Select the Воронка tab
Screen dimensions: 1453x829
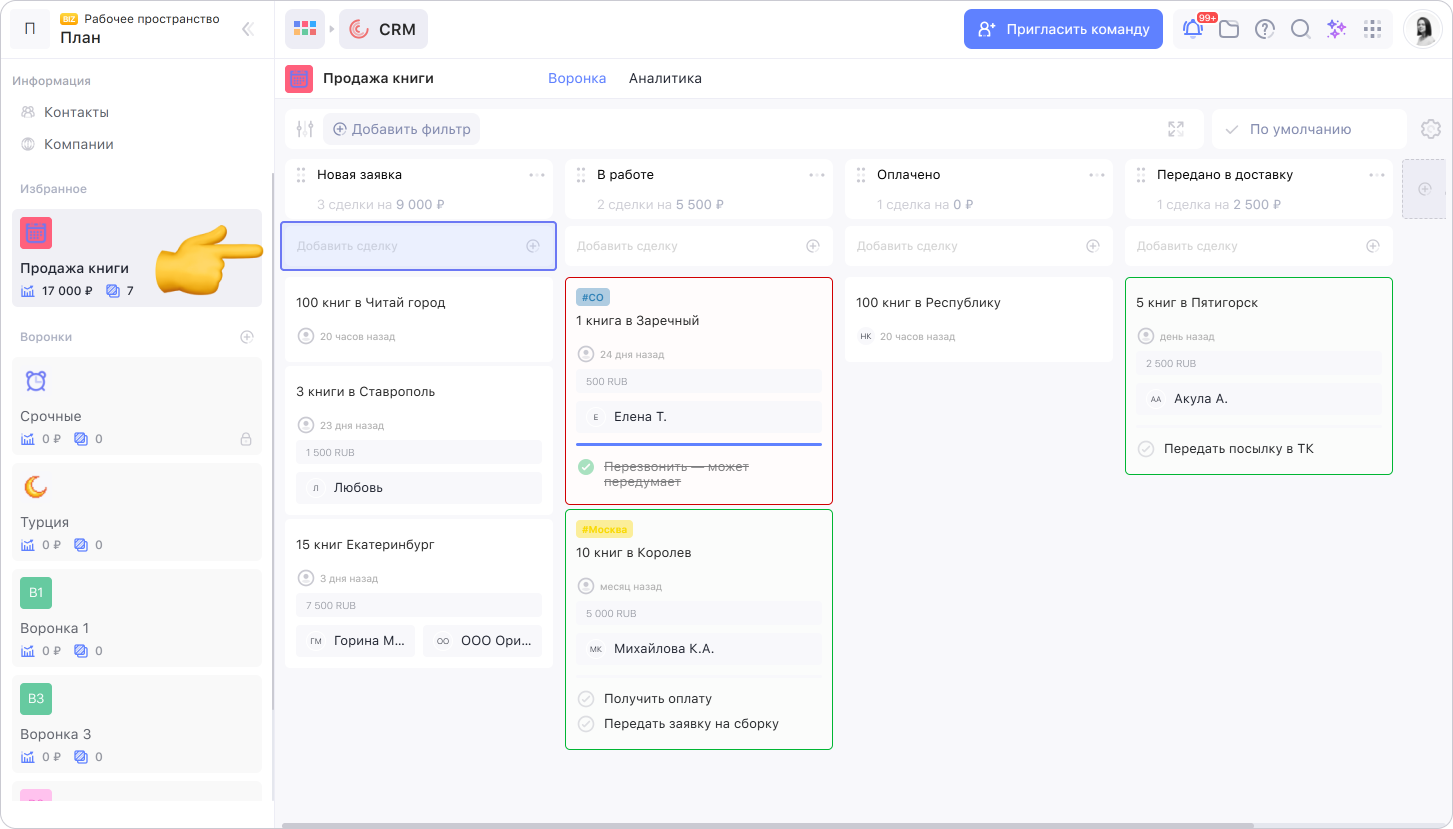click(x=577, y=78)
